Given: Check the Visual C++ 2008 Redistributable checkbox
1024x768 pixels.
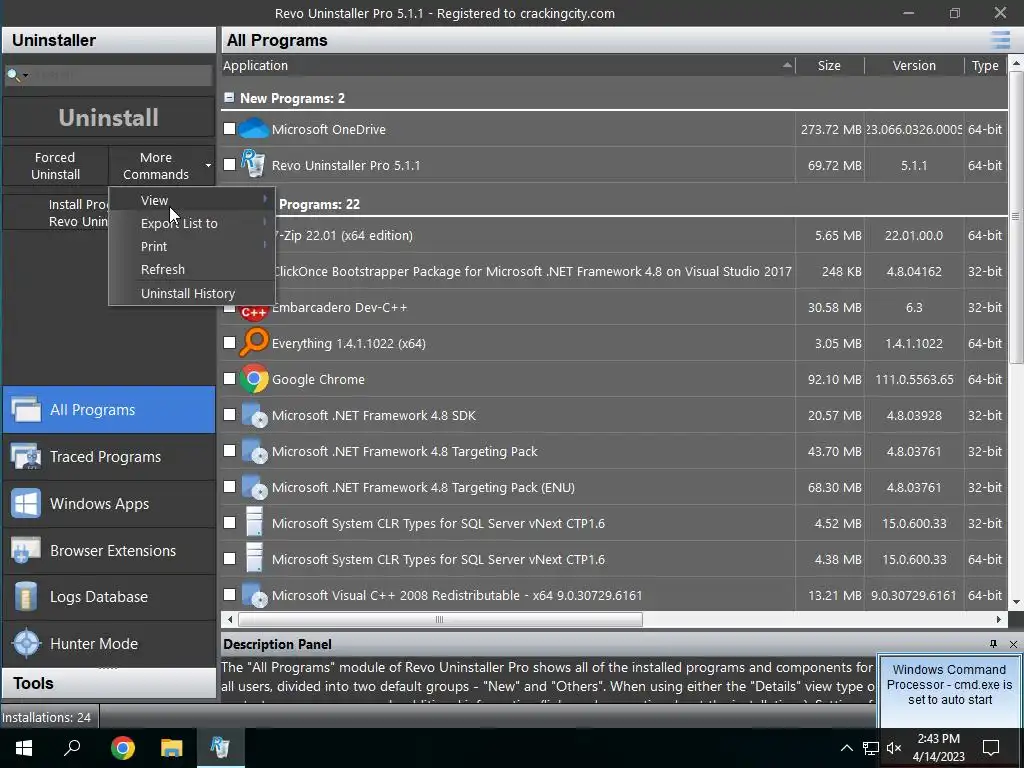Looking at the screenshot, I should 229,594.
